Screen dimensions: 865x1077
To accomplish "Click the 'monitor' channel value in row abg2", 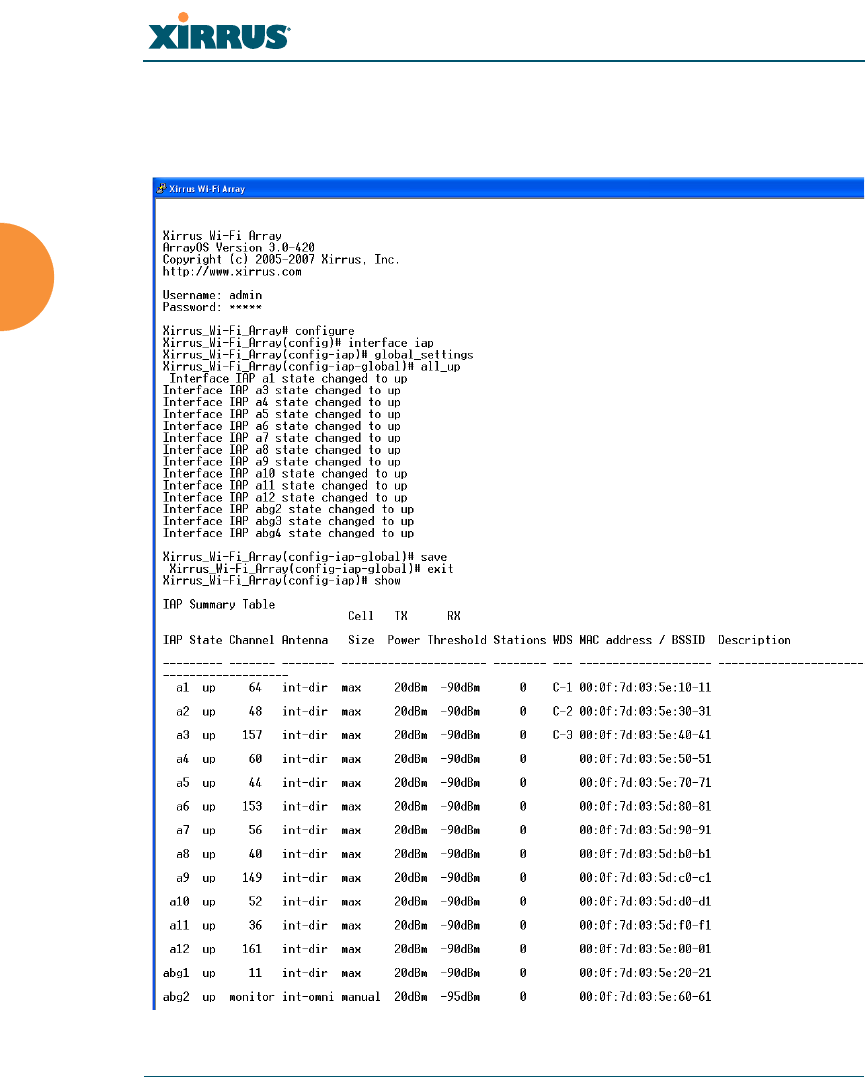I will tap(251, 997).
